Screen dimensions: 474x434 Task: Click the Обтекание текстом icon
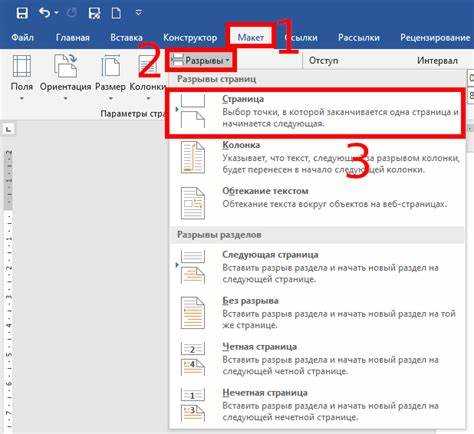tap(193, 203)
